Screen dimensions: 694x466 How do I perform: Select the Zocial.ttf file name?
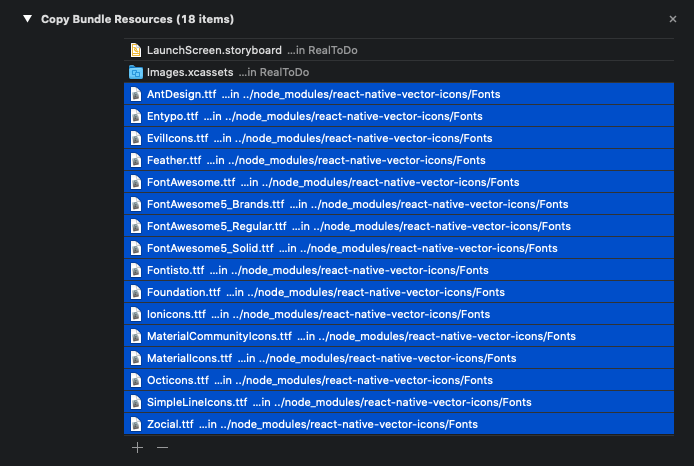point(170,424)
